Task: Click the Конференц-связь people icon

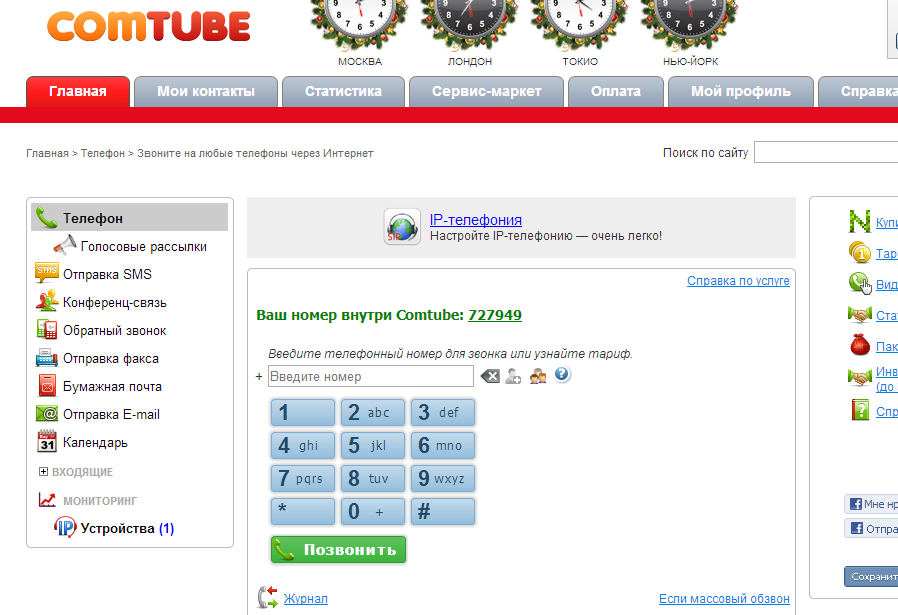Action: (x=46, y=301)
